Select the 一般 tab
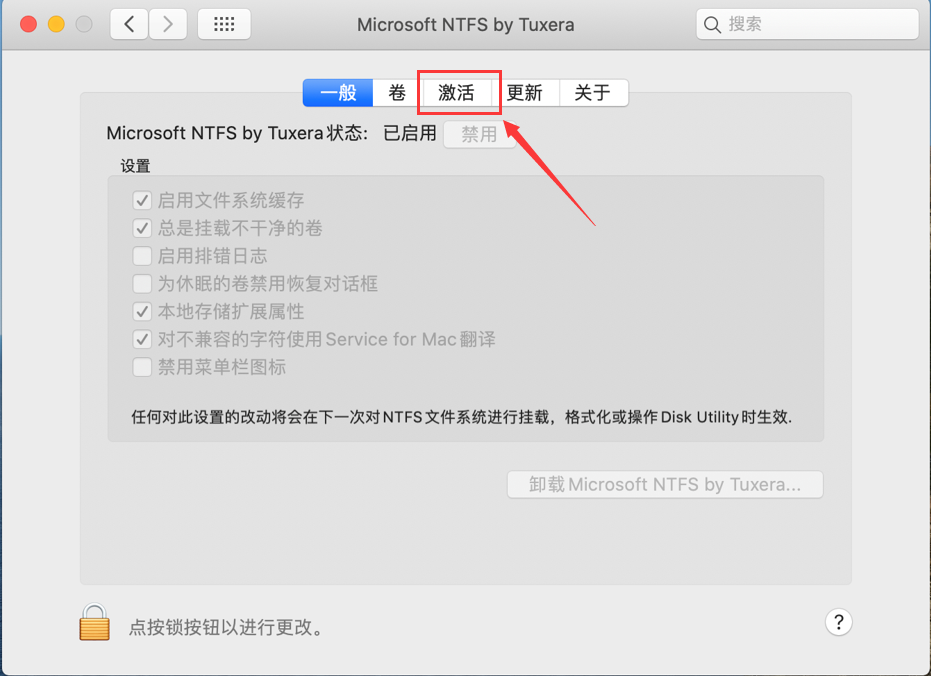This screenshot has height=676, width=931. [x=338, y=93]
